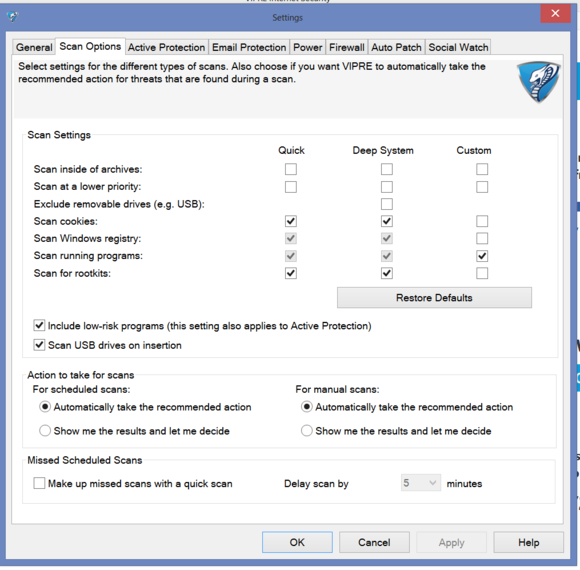Image resolution: width=580 pixels, height=570 pixels.
Task: Select scheduled scans Show me results radio
Action: [45, 431]
